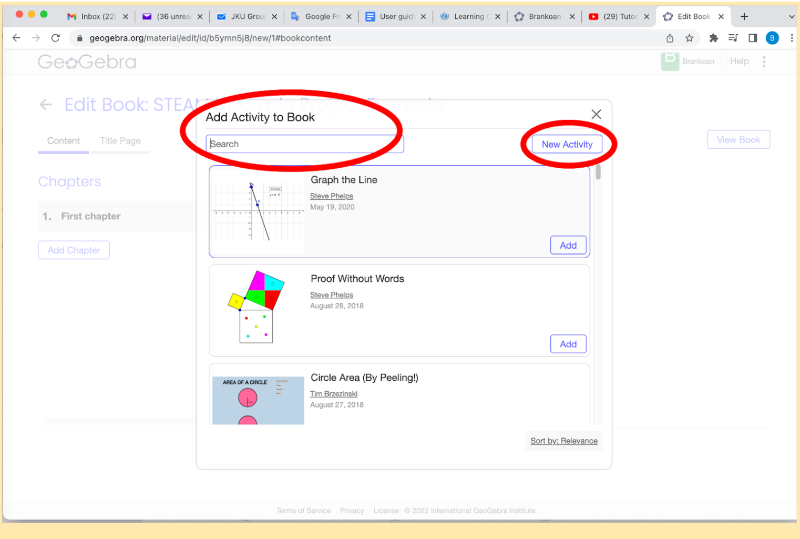Open GeoGebra header three-dot menu
Image resolution: width=800 pixels, height=539 pixels.
pos(764,61)
